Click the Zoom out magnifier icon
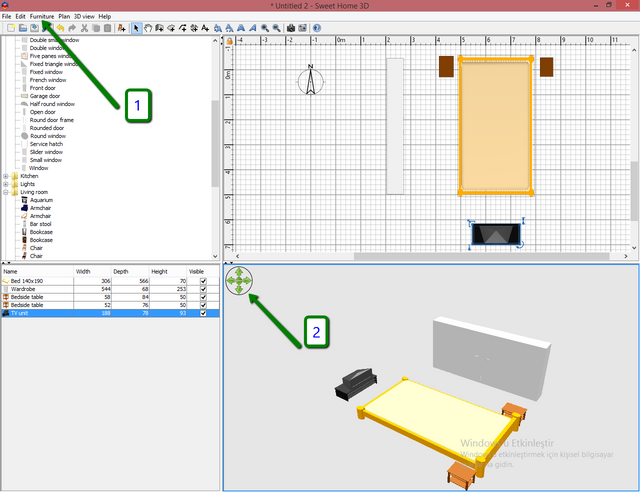Image resolution: width=640 pixels, height=492 pixels. (x=277, y=28)
